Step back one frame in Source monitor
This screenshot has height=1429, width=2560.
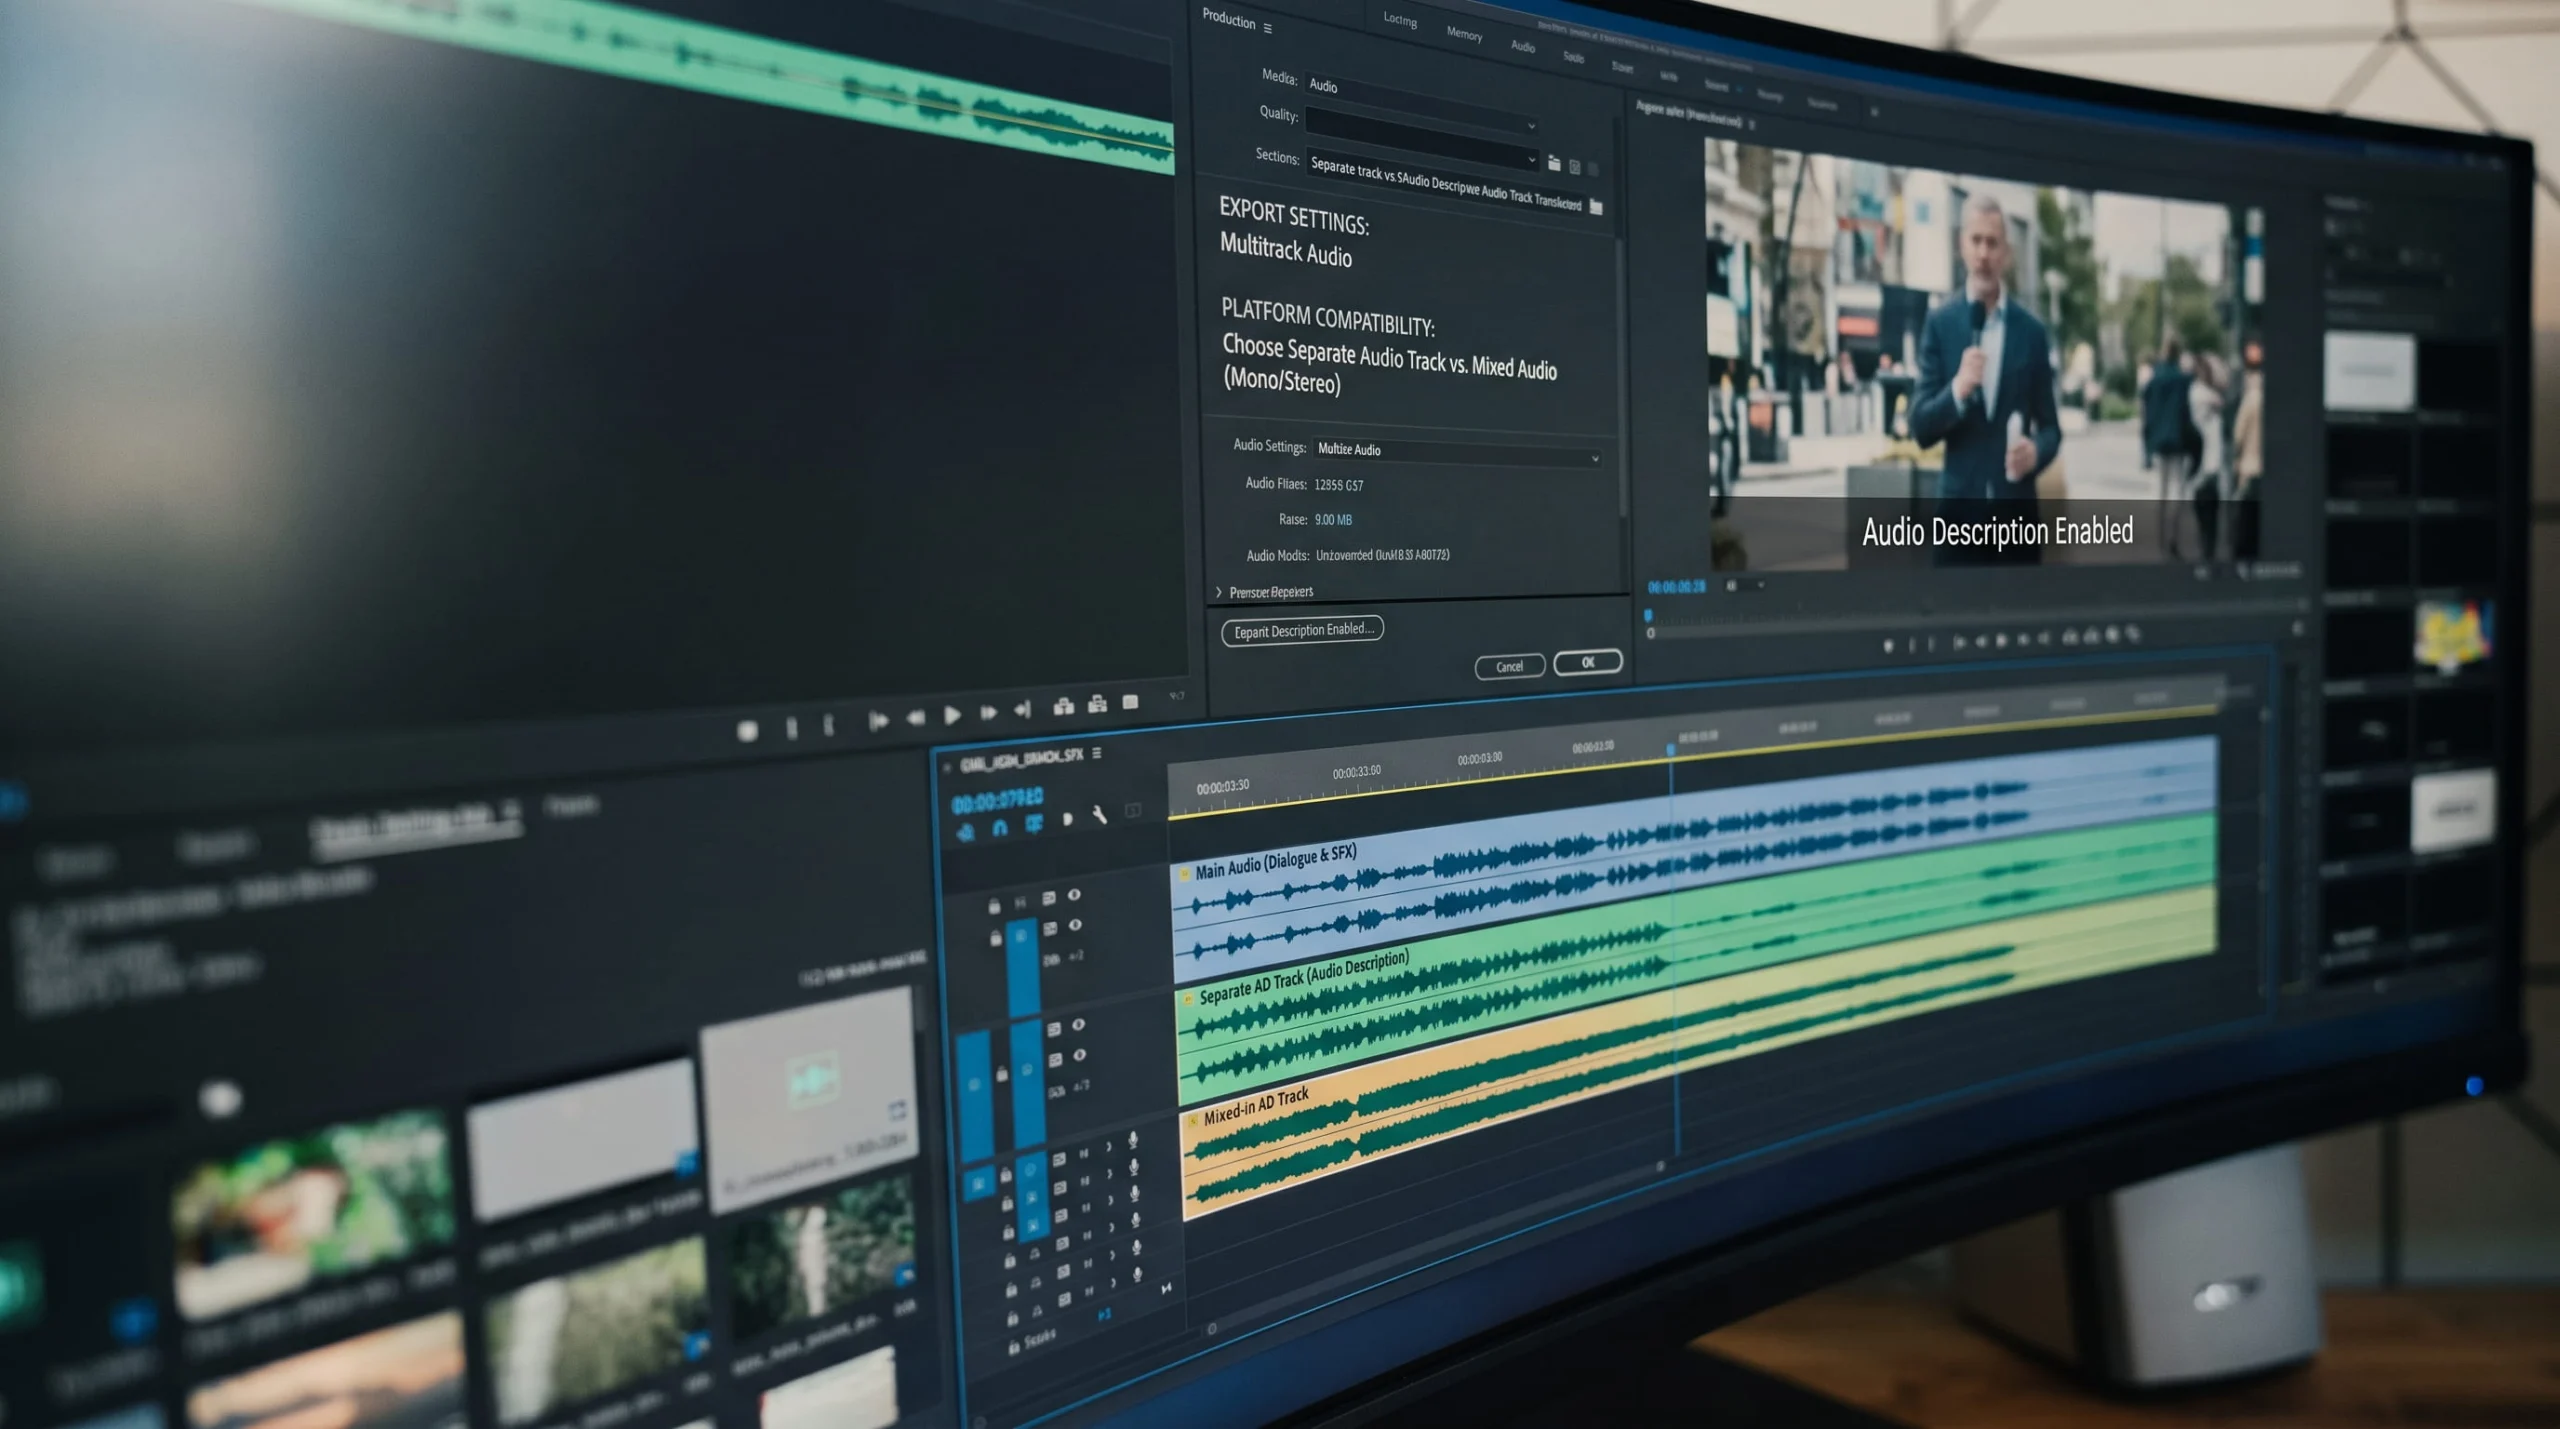tap(915, 718)
